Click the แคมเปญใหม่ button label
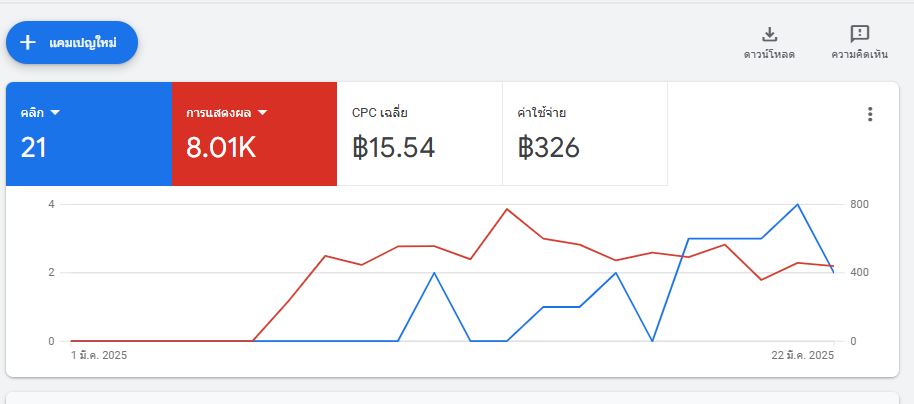The height and width of the screenshot is (404, 914). tap(83, 43)
